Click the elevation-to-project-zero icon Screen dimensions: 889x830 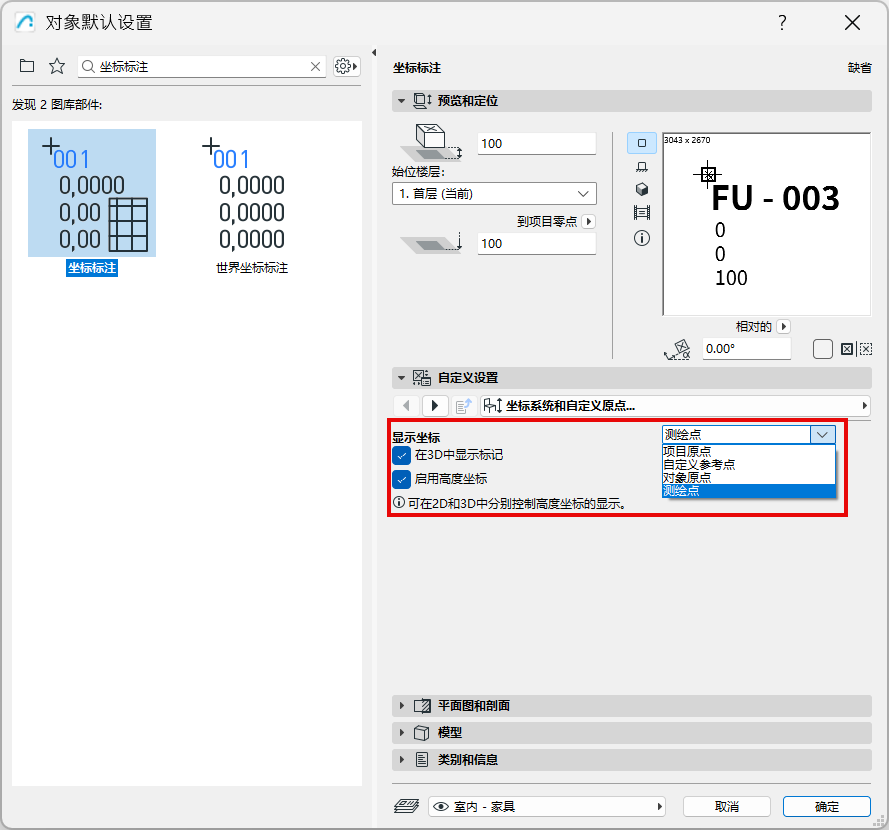(x=431, y=243)
